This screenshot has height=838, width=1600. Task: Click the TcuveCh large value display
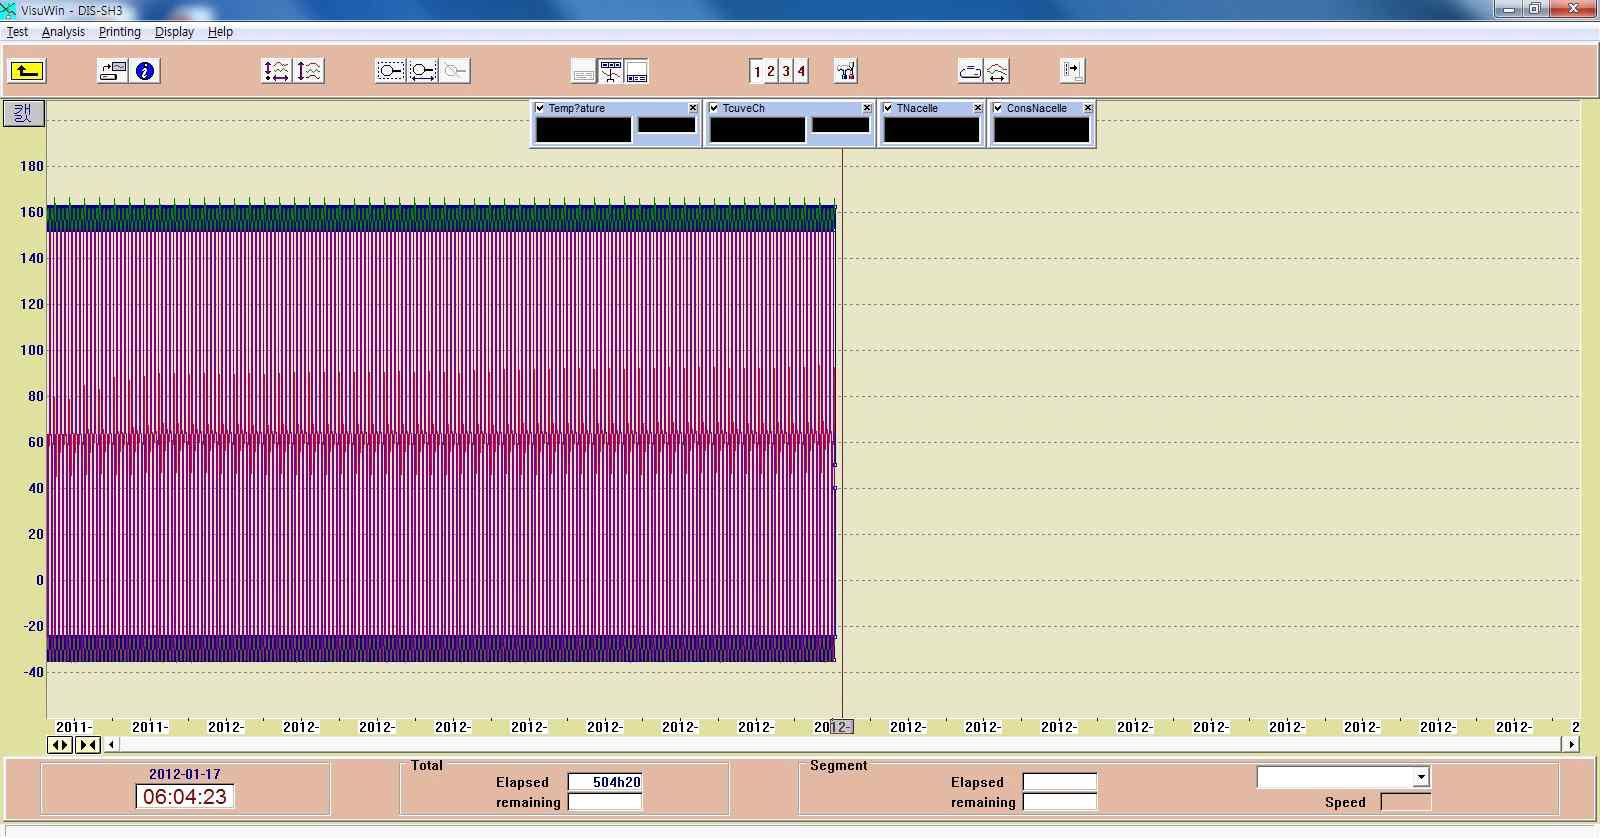[757, 130]
